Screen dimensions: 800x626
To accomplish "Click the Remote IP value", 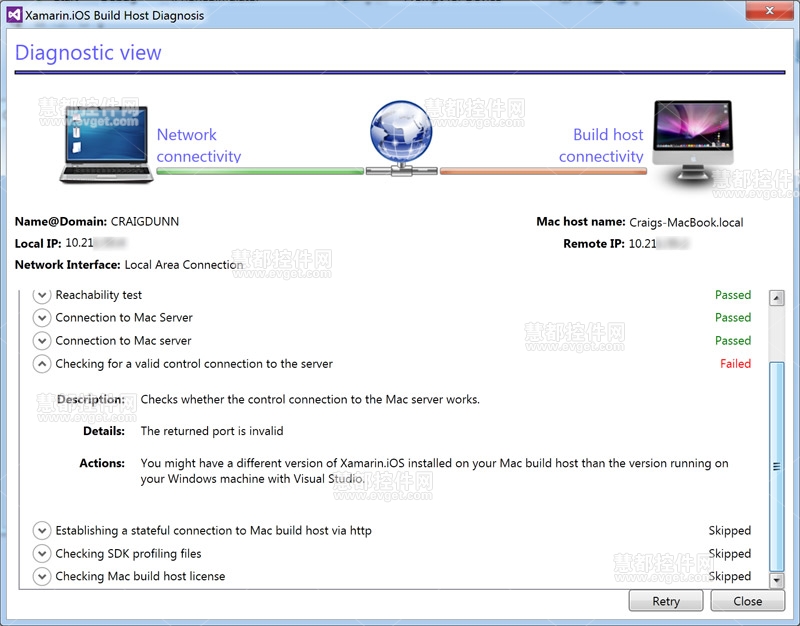I will [659, 243].
